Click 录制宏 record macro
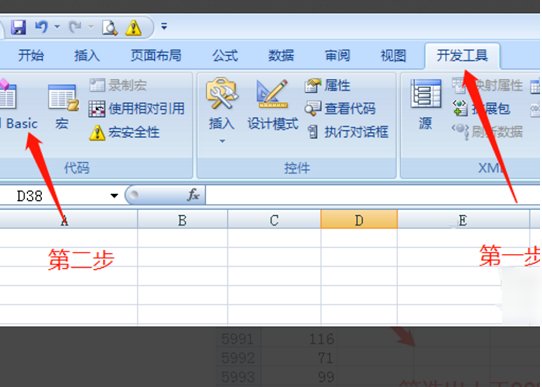 click(x=118, y=85)
